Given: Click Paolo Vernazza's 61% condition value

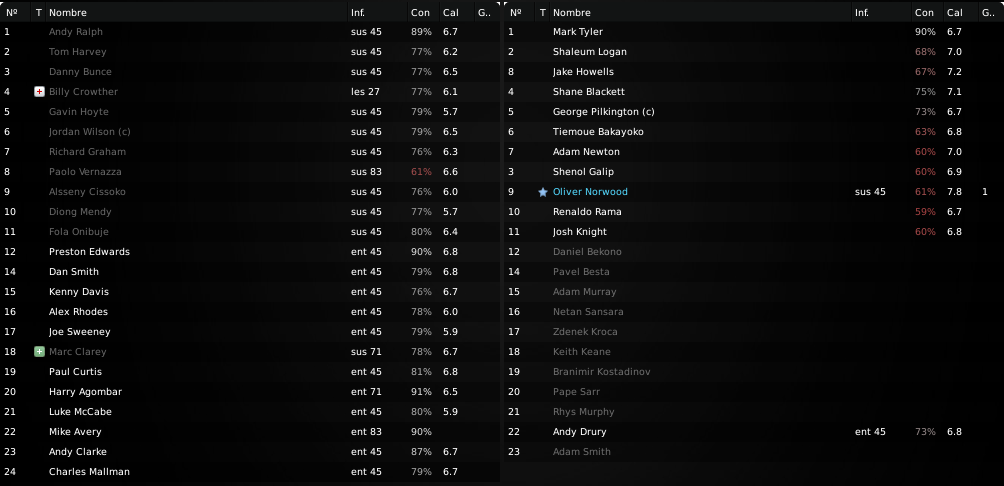Looking at the screenshot, I should coord(421,172).
